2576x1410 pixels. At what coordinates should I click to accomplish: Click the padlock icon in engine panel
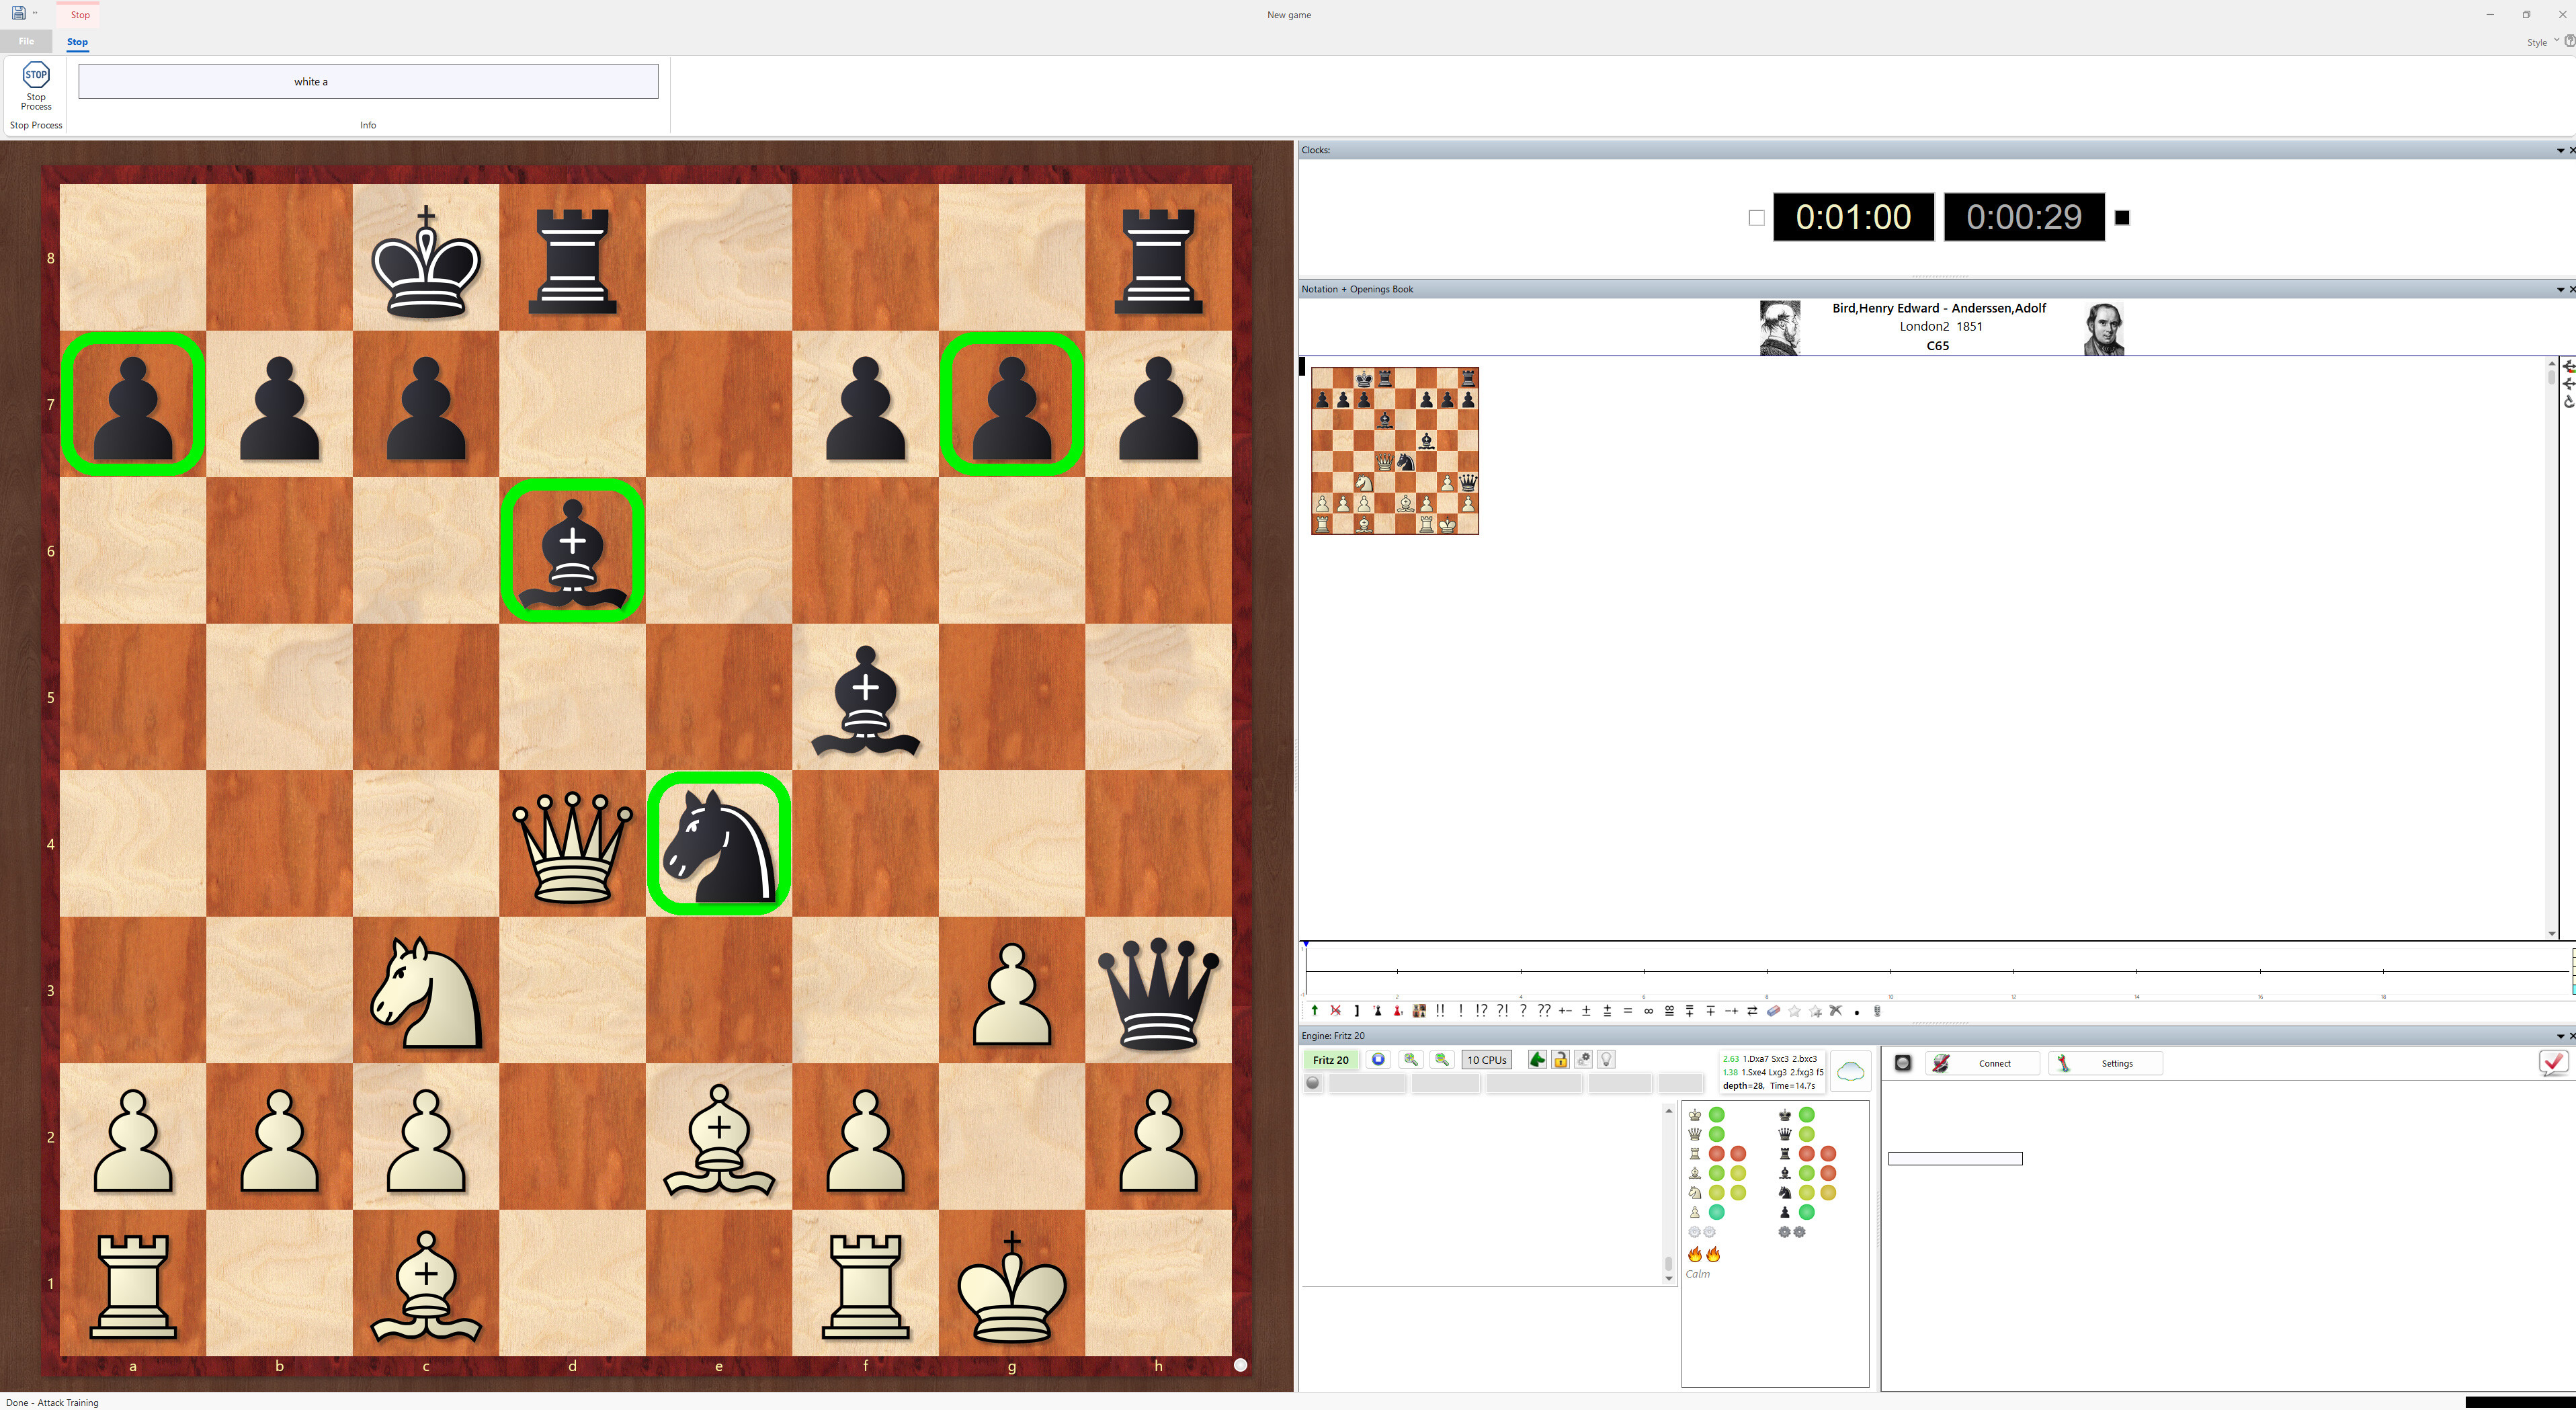1561,1061
